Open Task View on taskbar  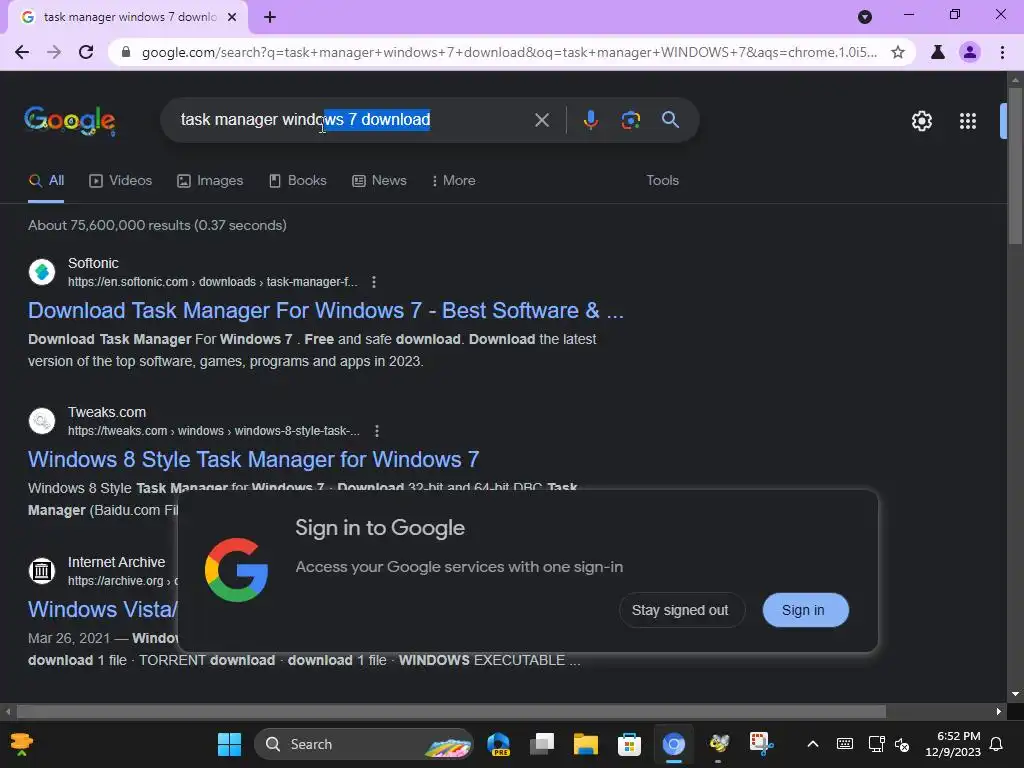coord(542,744)
